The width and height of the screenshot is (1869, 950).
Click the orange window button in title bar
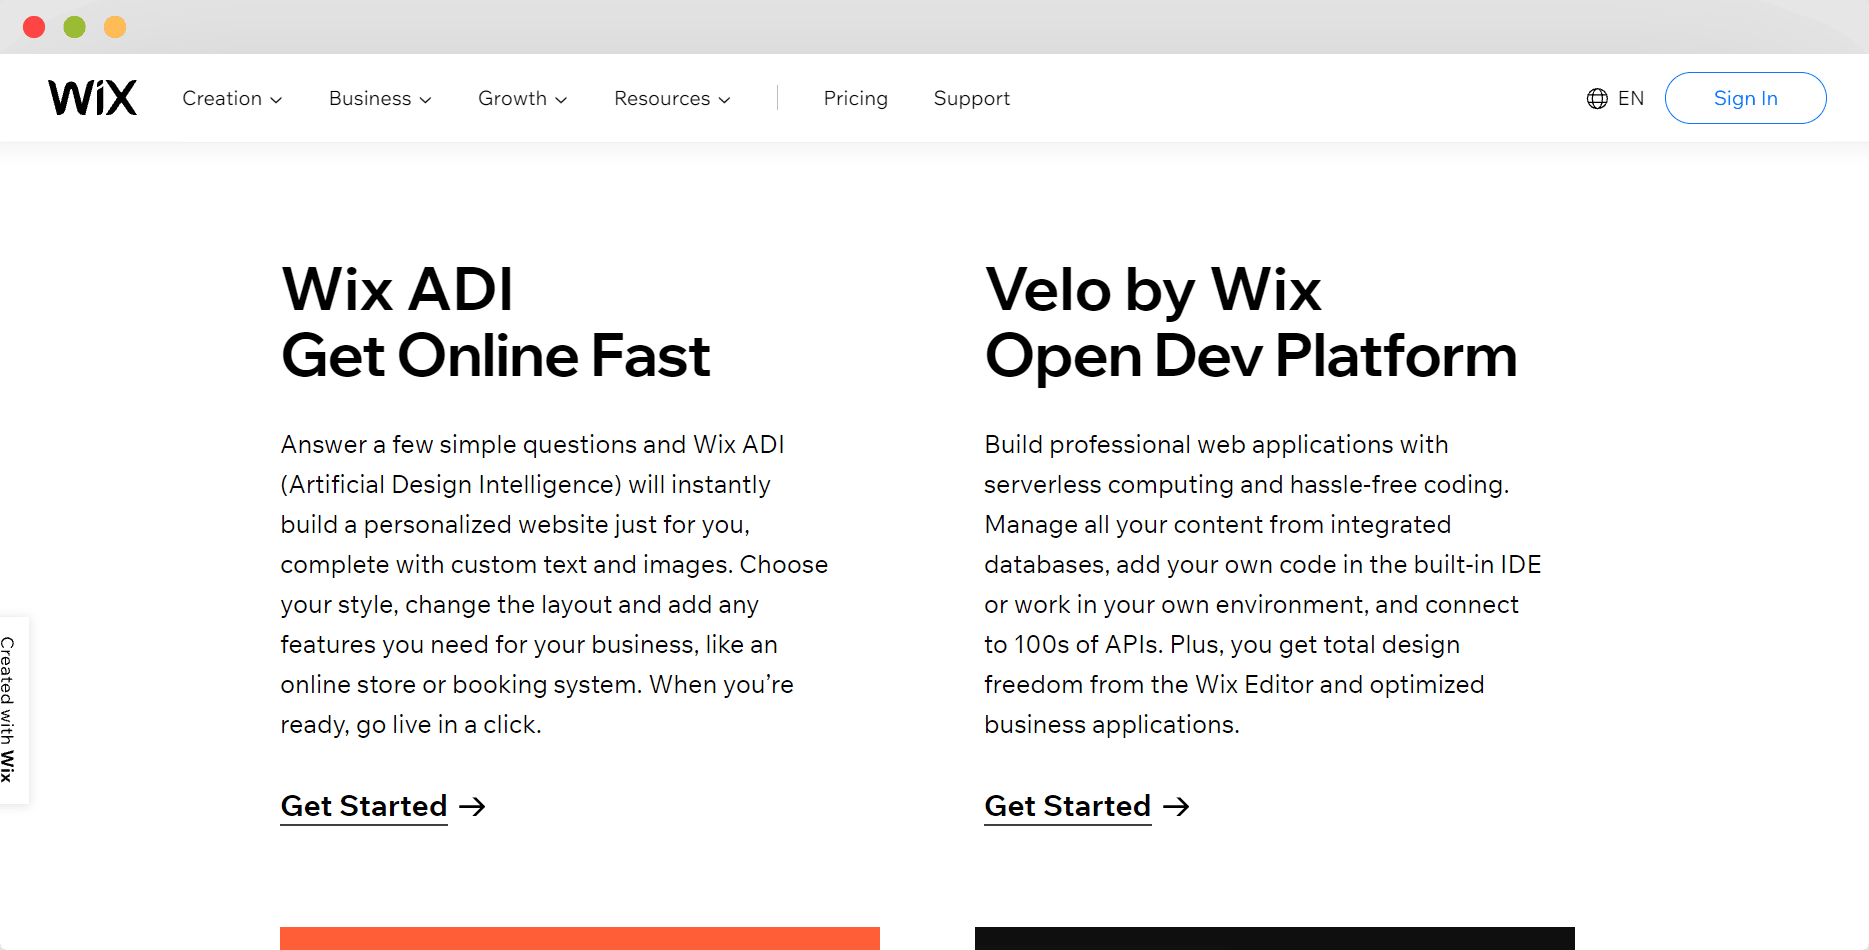tap(115, 27)
